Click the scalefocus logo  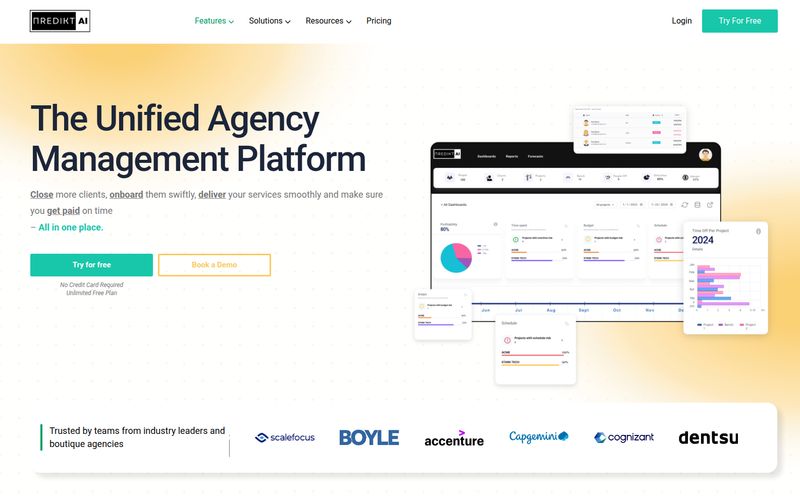[x=285, y=437]
